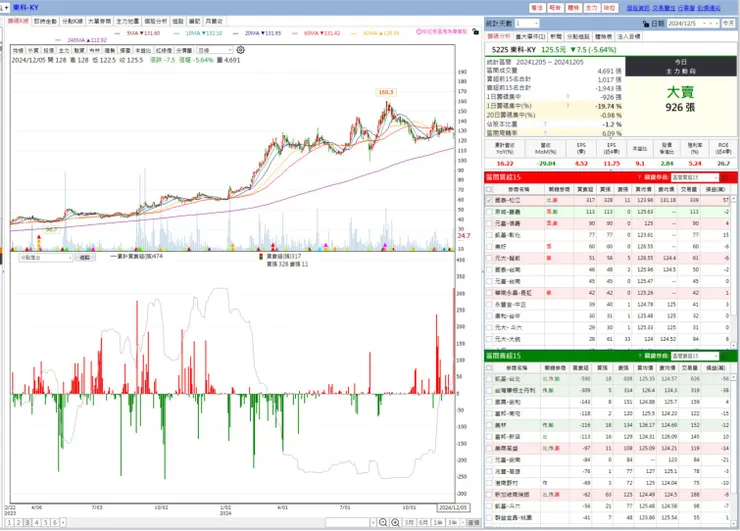740x531 pixels.
Task: Tick the checkbox for 凱基-台北
Action: click(x=489, y=379)
